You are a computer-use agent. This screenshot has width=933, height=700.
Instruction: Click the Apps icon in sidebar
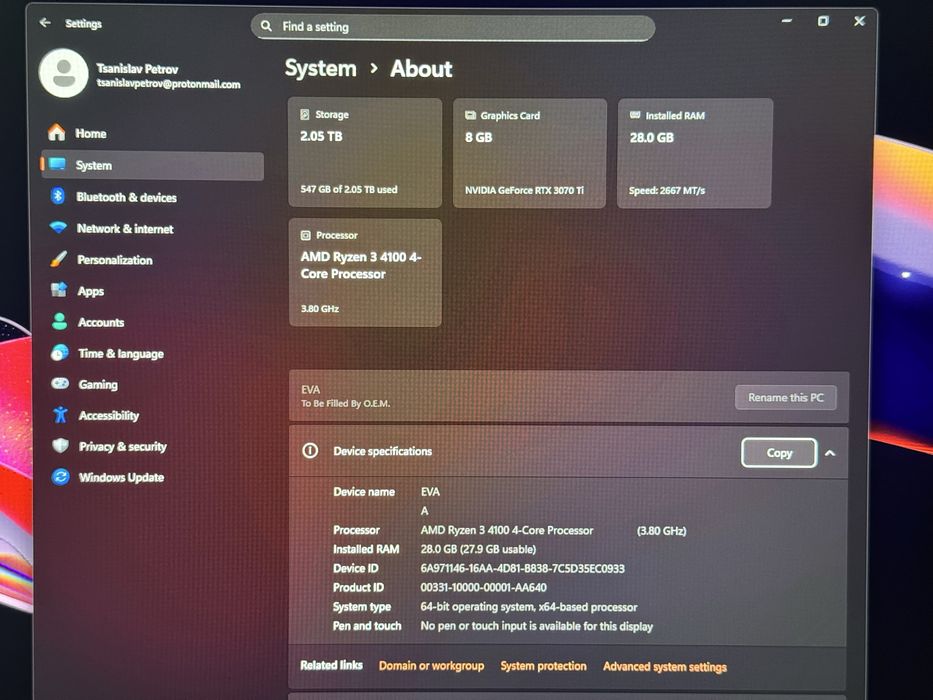(x=59, y=290)
